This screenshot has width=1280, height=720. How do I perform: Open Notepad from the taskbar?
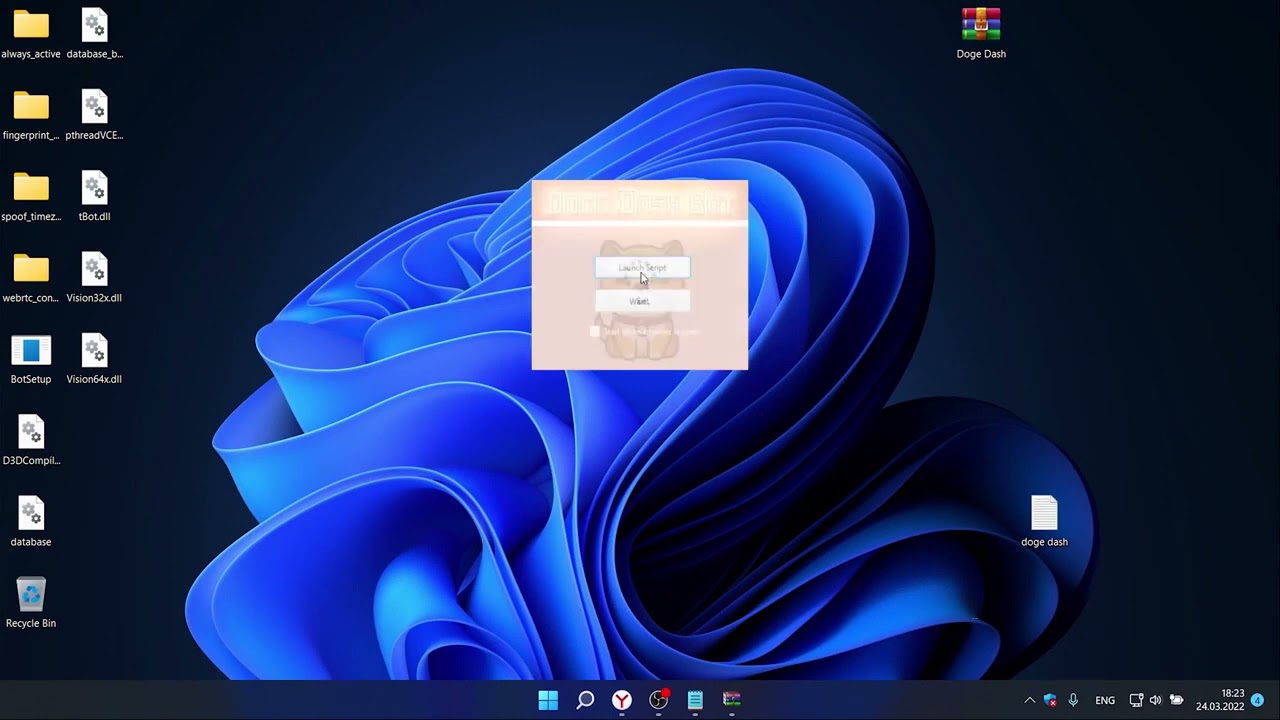(x=695, y=700)
